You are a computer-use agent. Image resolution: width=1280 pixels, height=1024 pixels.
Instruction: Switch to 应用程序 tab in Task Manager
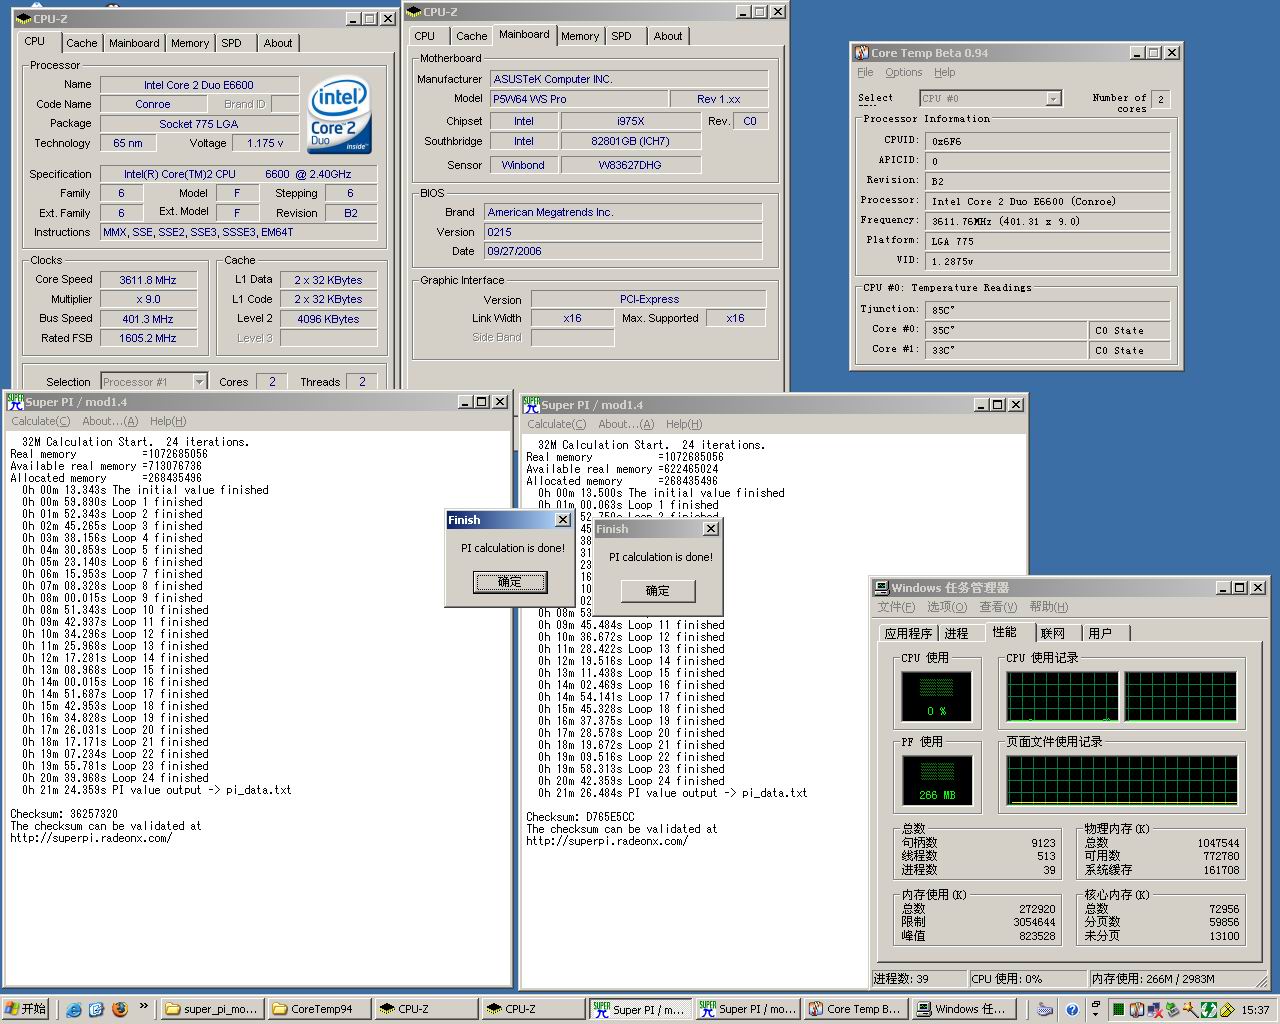pos(908,633)
